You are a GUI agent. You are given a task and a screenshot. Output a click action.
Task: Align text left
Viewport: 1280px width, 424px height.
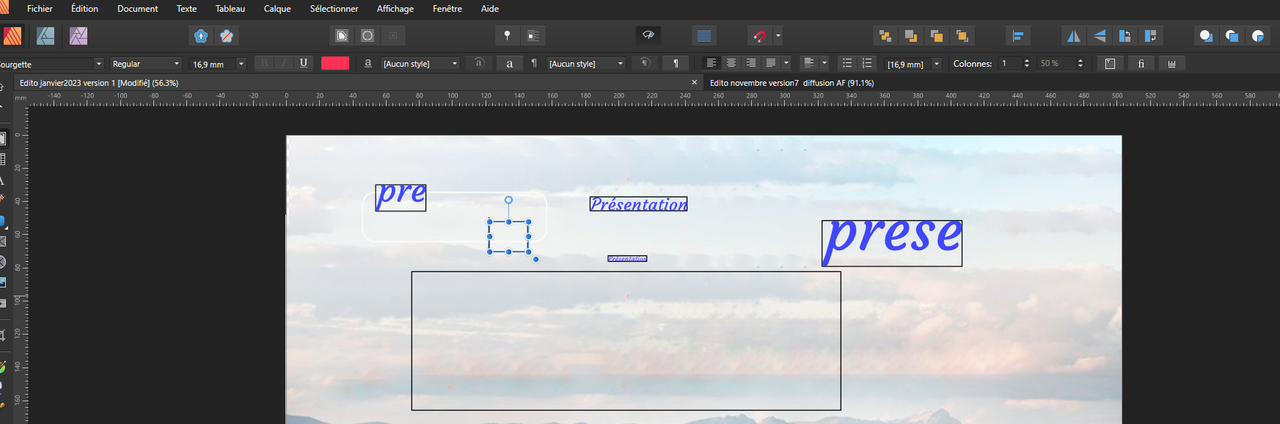point(710,63)
